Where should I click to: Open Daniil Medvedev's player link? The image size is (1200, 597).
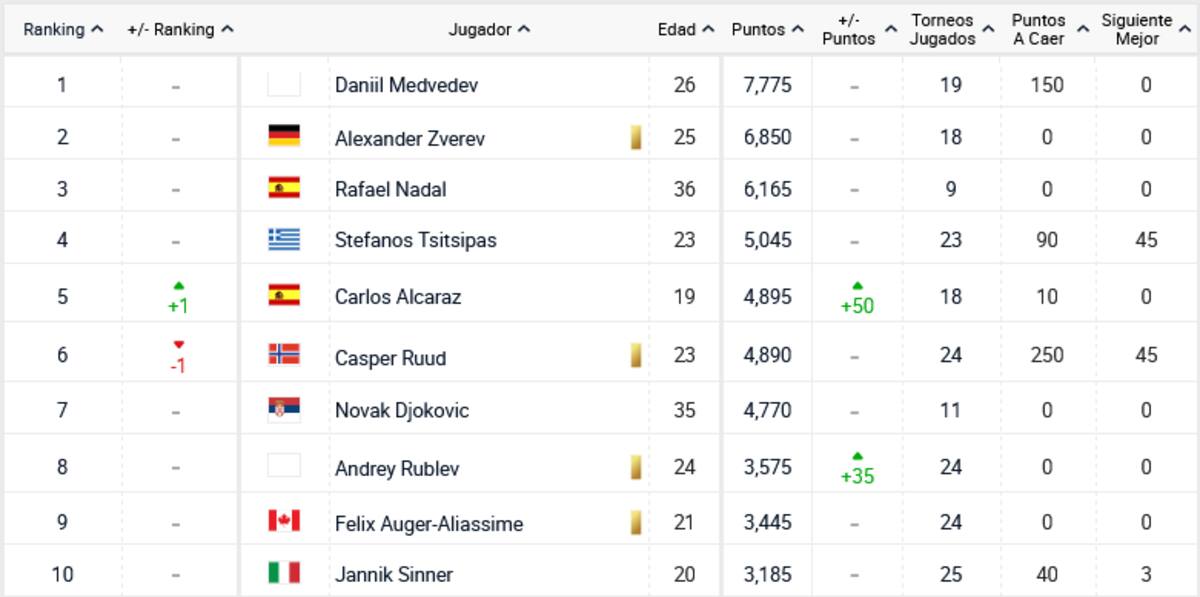(406, 85)
